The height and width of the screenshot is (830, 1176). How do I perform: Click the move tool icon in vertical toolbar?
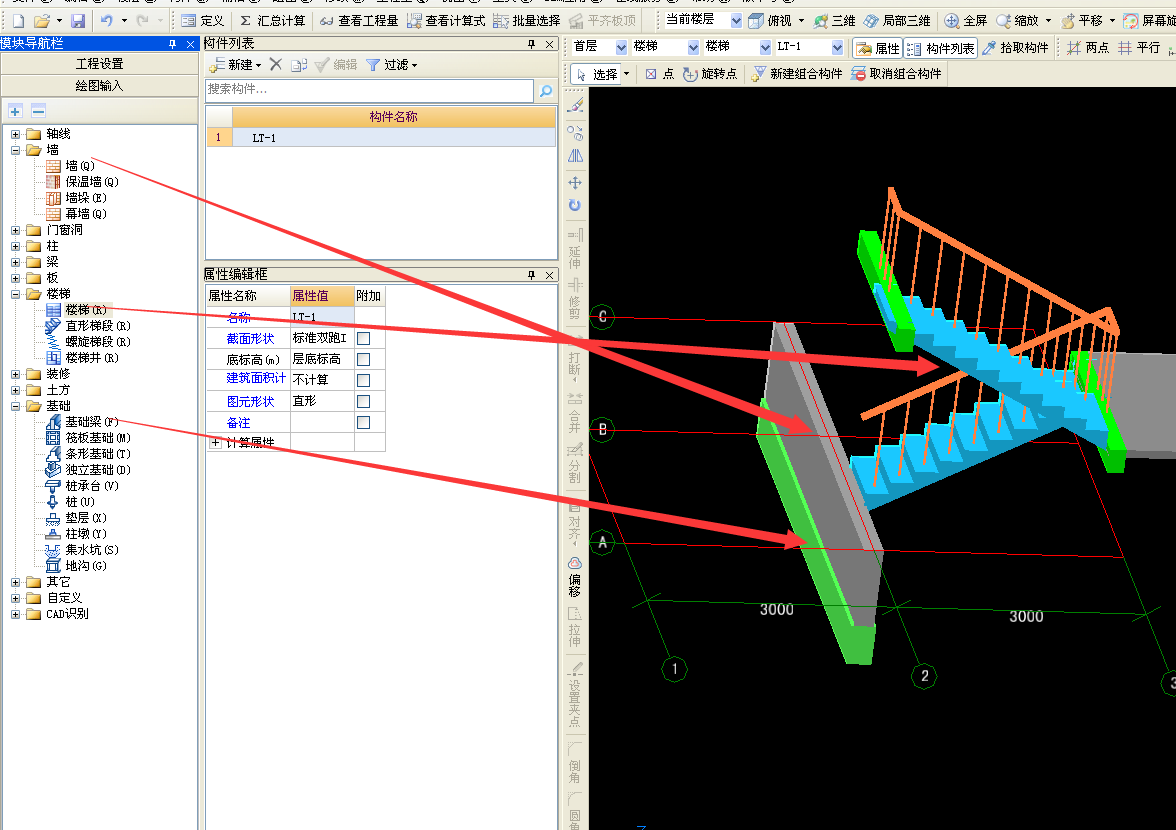pyautogui.click(x=575, y=183)
